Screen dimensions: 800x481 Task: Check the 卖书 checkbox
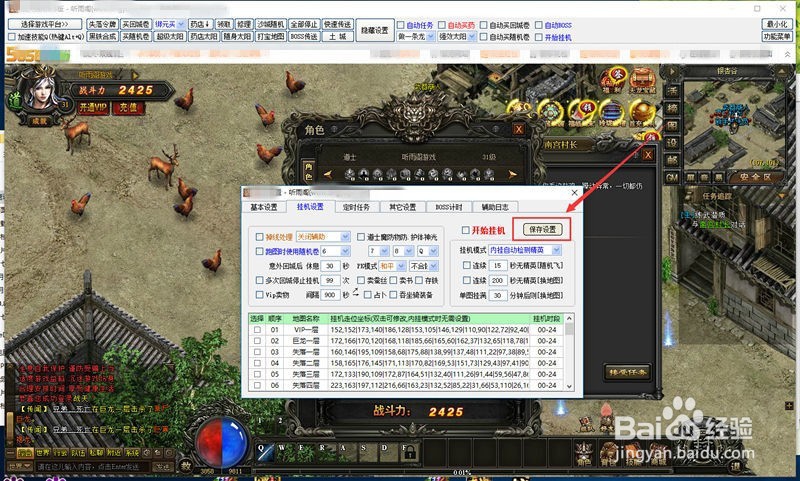[x=393, y=280]
